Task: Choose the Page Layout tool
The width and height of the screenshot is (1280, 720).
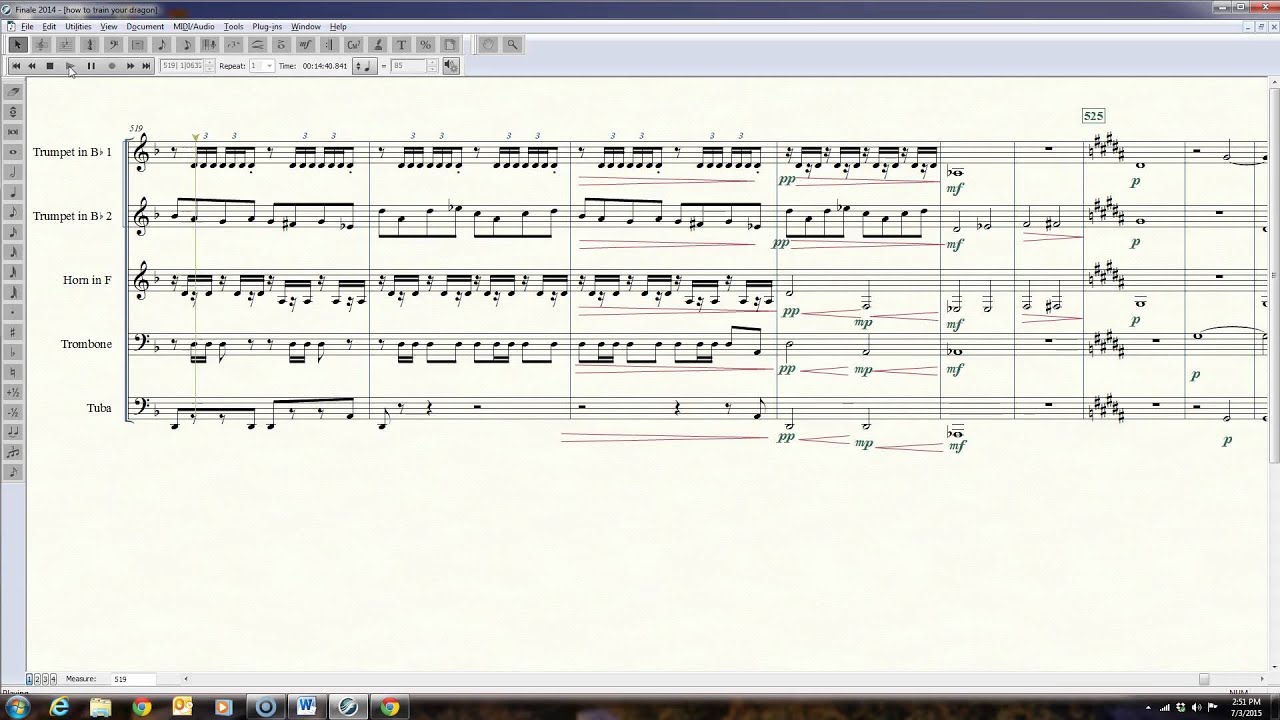Action: (449, 44)
